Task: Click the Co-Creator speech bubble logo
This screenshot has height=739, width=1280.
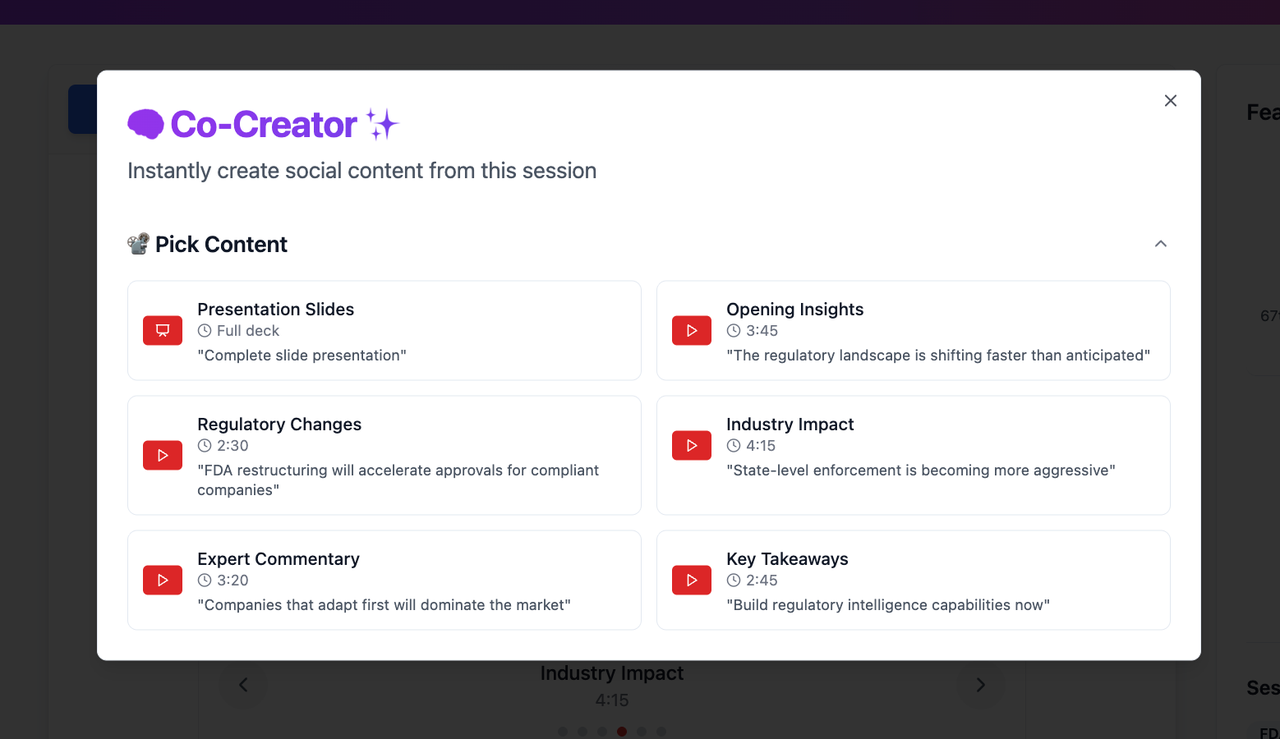Action: 145,124
